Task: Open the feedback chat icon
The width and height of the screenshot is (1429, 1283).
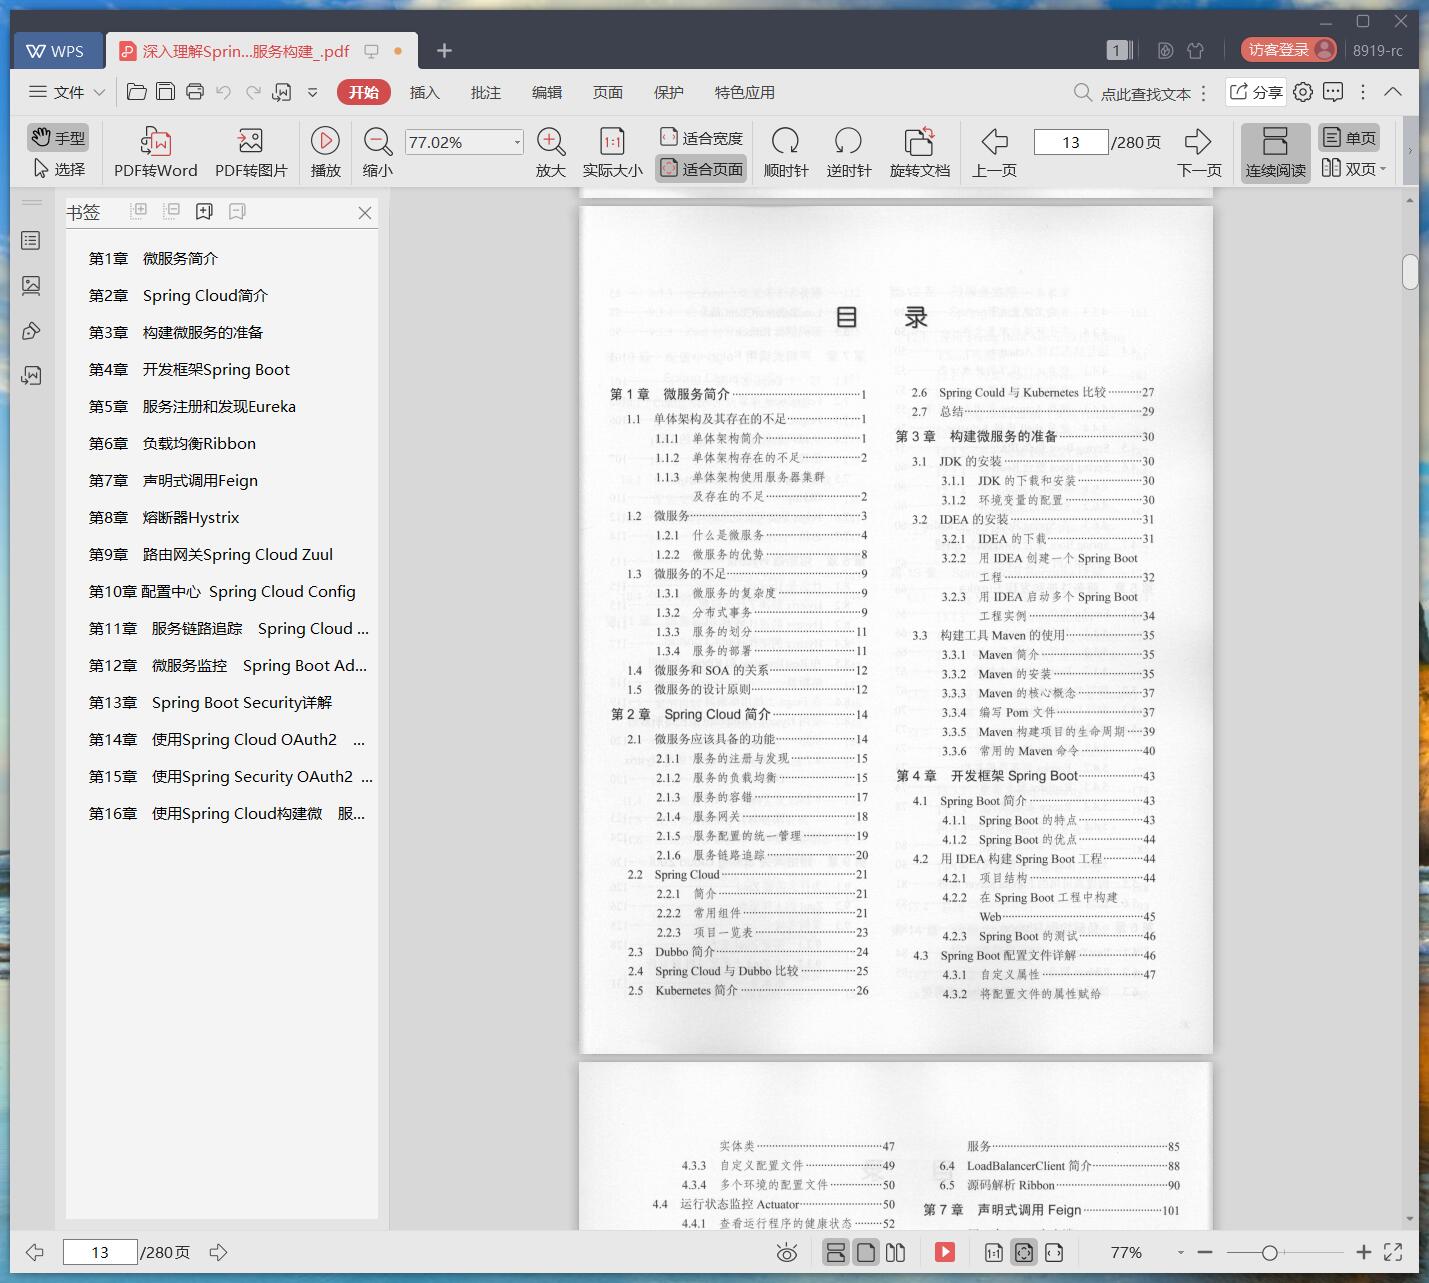Action: [x=1333, y=92]
